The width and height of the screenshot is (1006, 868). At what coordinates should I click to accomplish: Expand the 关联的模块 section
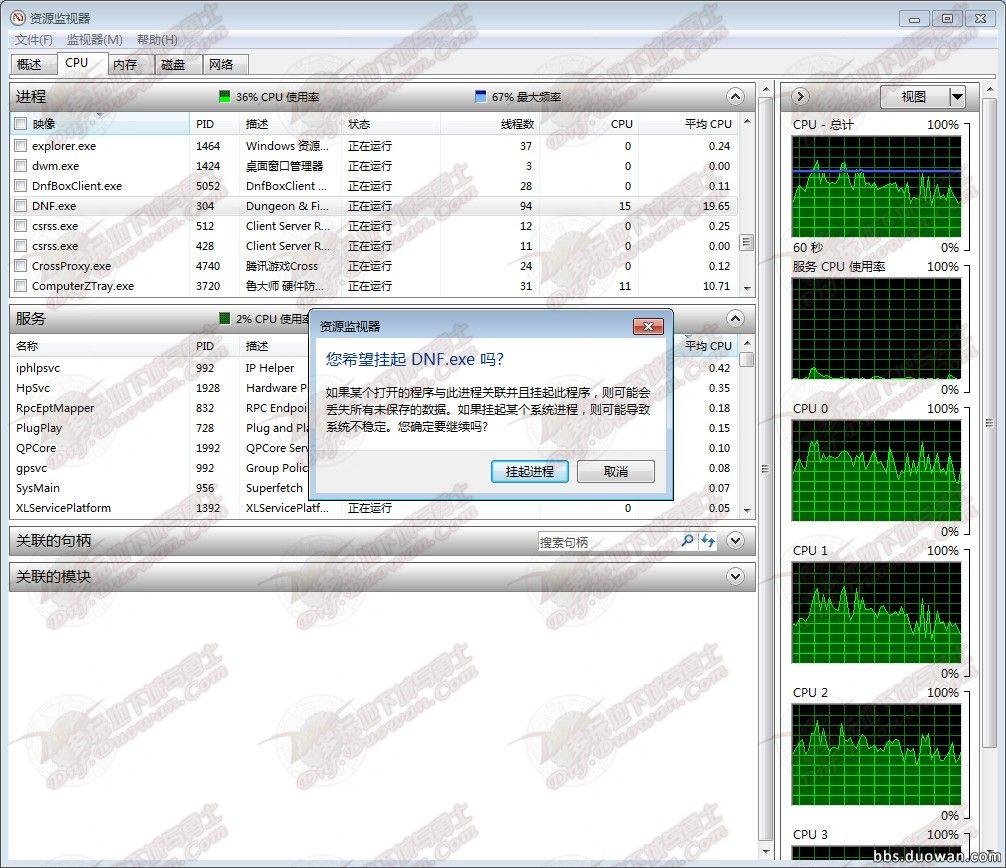click(x=735, y=577)
